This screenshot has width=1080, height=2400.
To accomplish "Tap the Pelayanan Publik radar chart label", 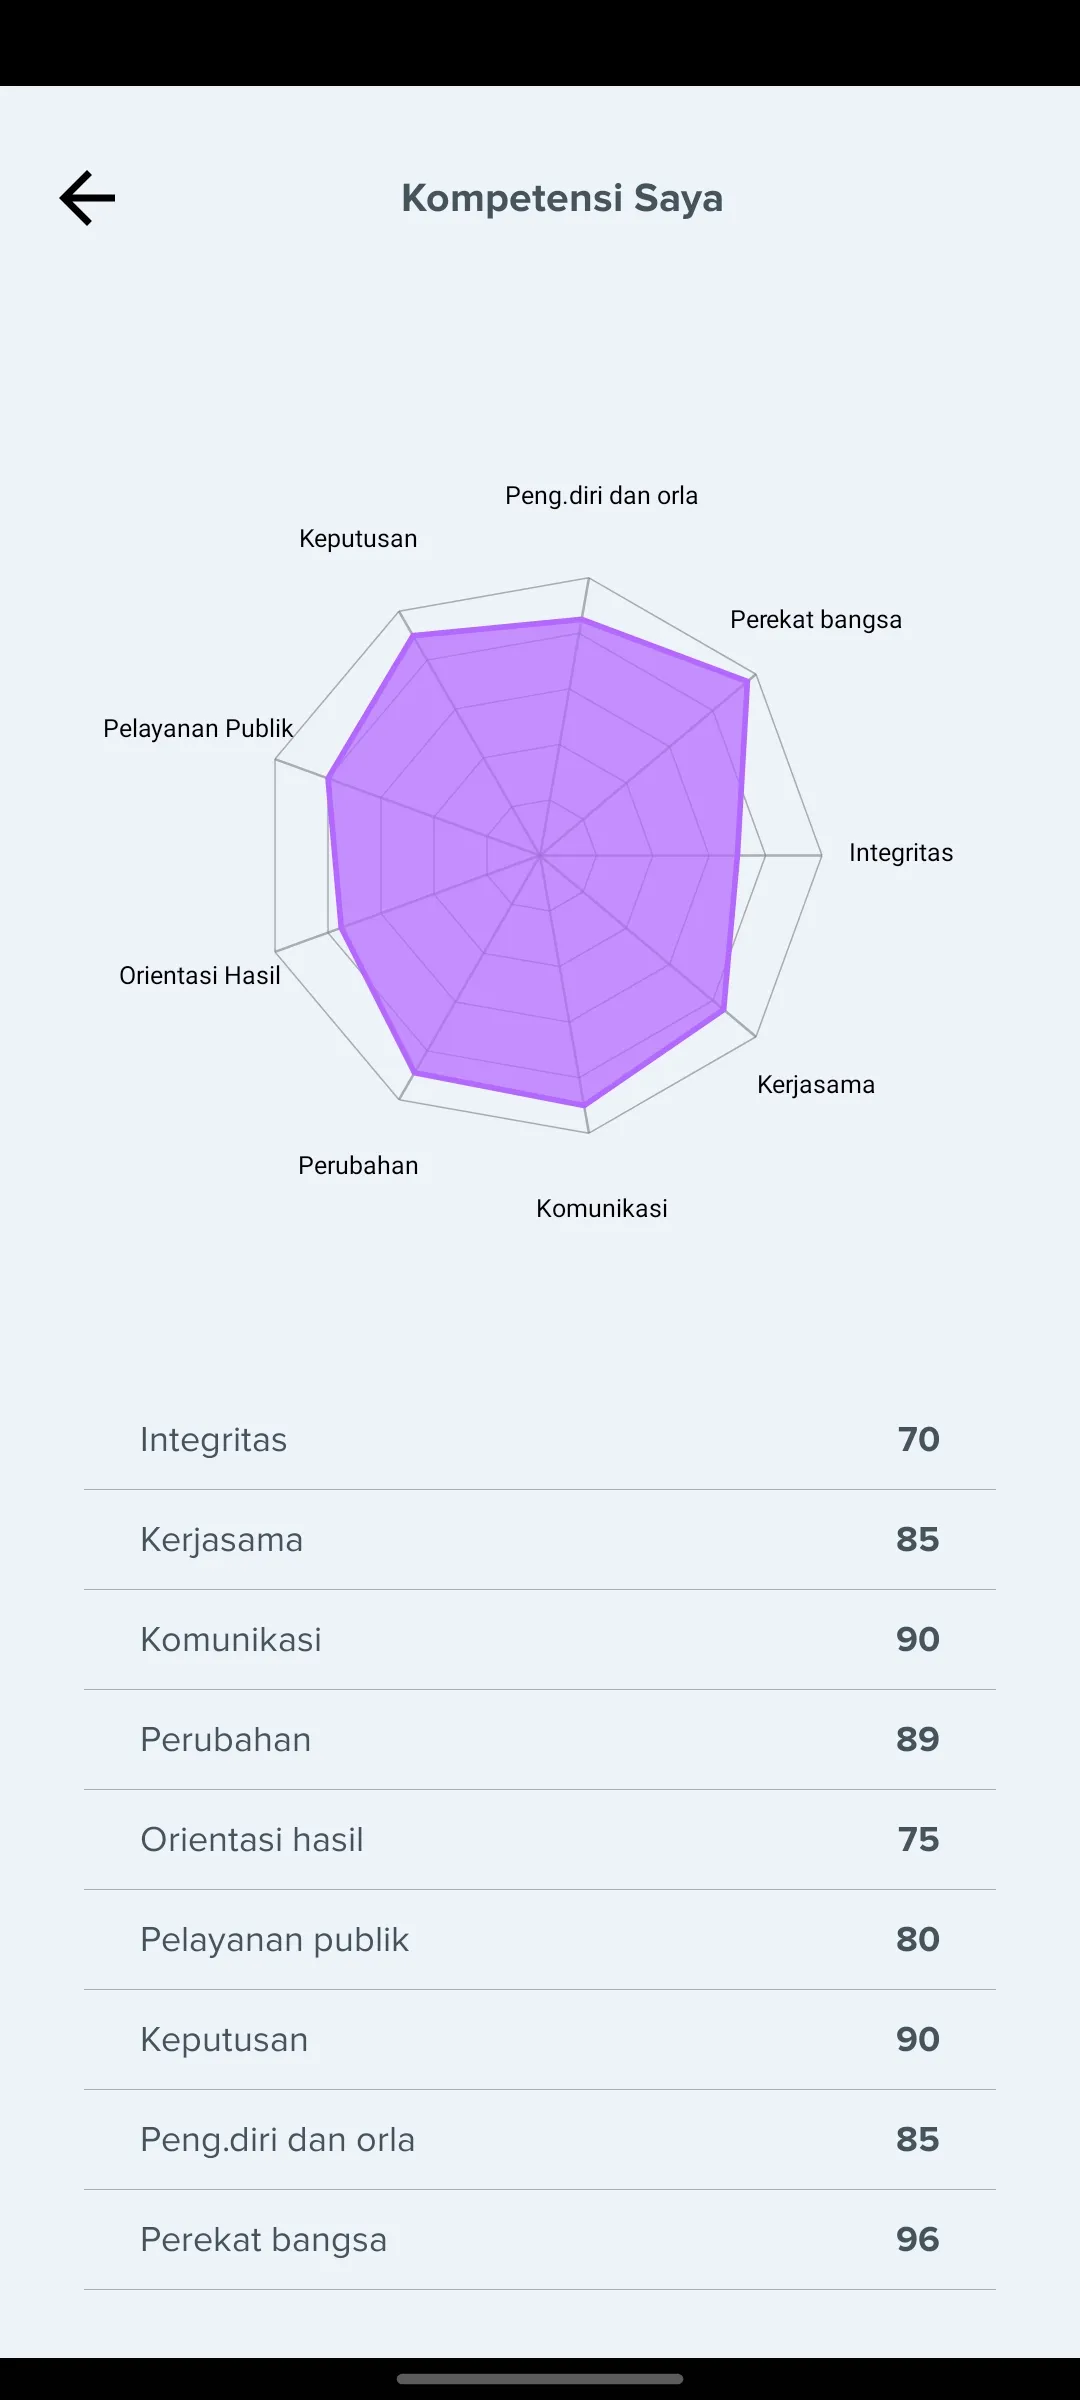I will pyautogui.click(x=198, y=729).
